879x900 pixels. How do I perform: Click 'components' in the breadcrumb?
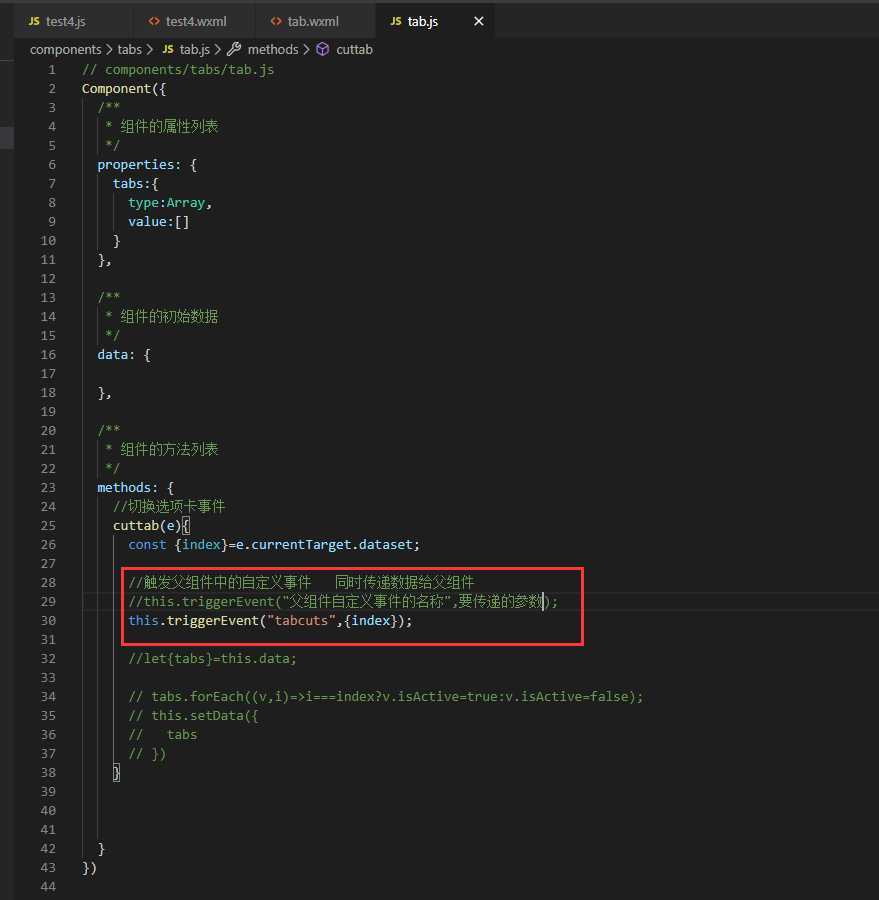tap(65, 50)
